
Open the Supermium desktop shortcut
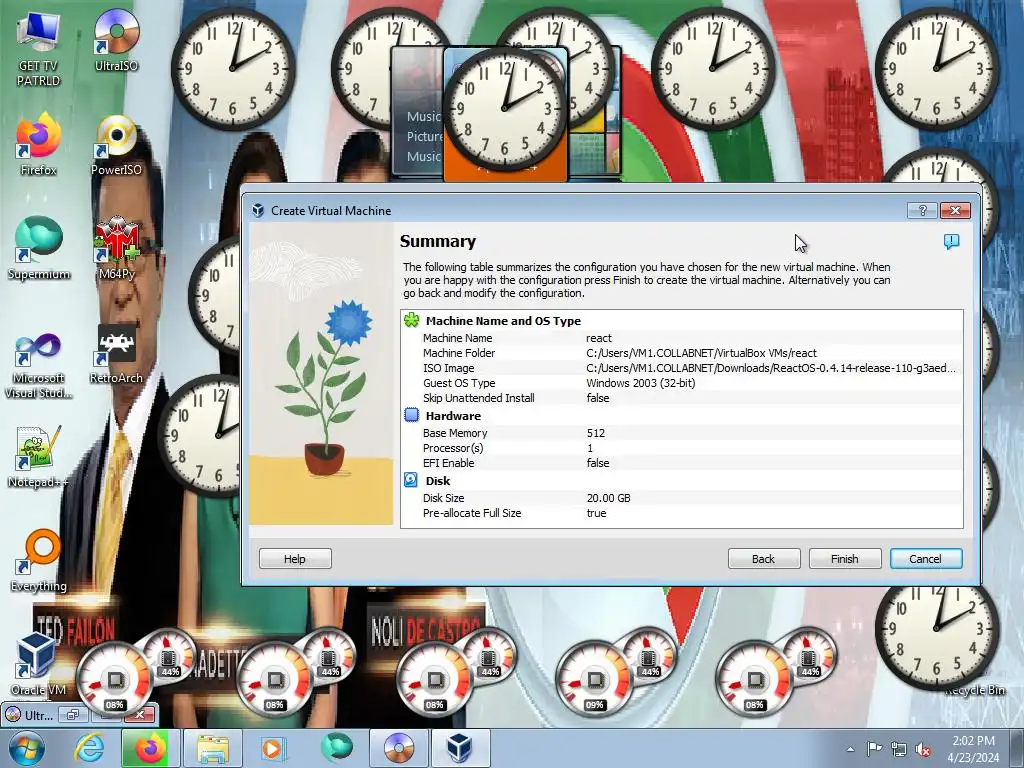pyautogui.click(x=38, y=248)
